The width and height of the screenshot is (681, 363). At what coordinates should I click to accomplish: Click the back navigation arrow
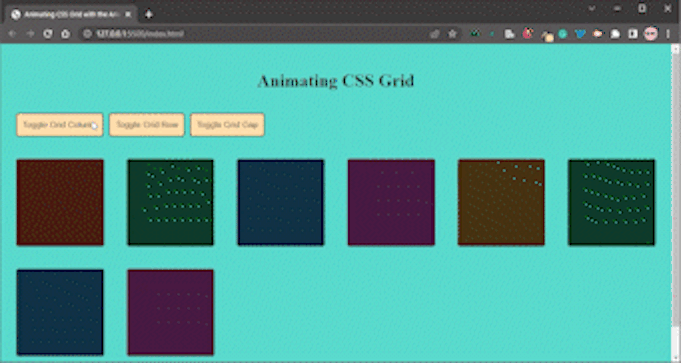pos(12,33)
